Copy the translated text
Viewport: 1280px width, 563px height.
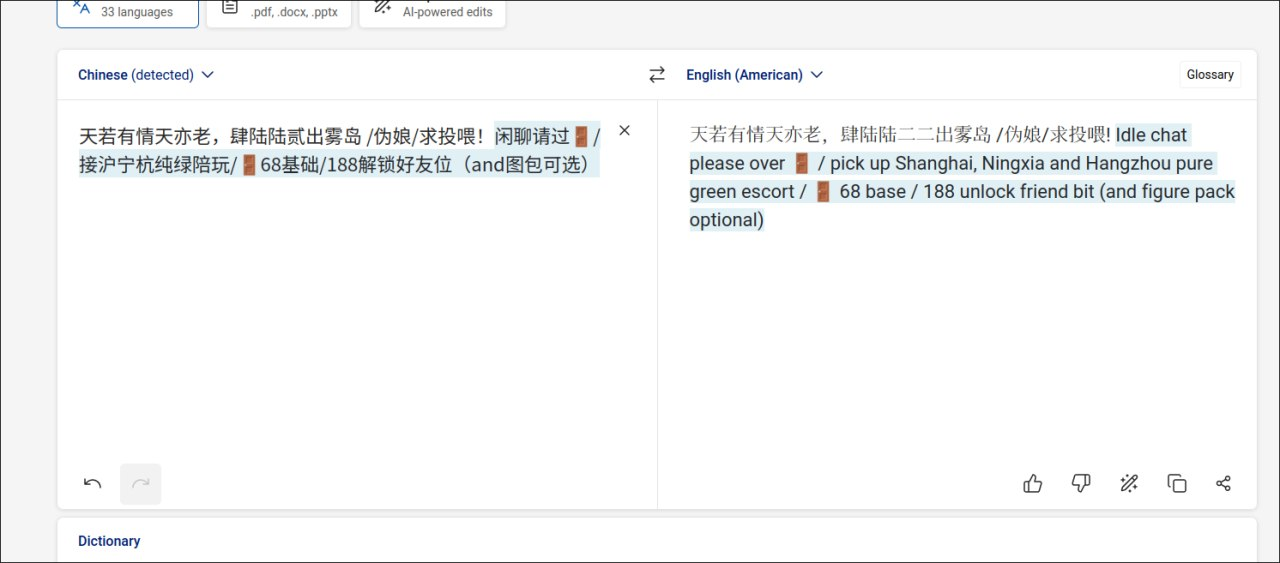(x=1177, y=484)
